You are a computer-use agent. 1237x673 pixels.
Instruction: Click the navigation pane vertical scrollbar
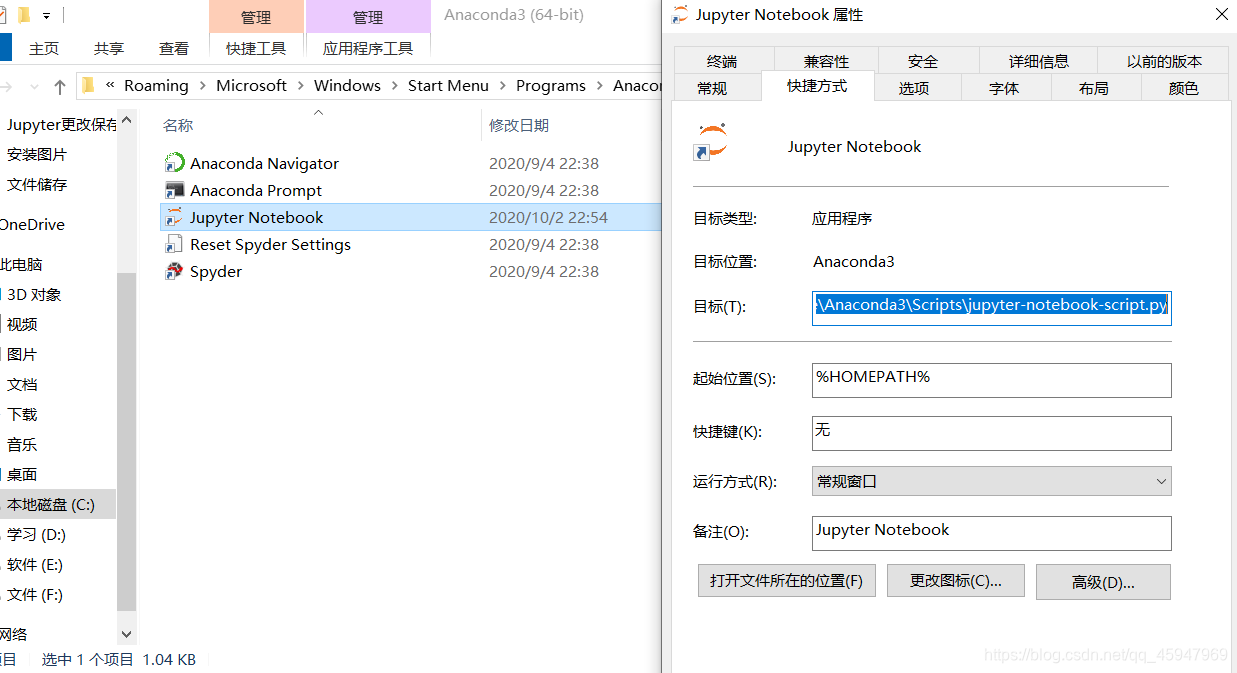tap(126, 440)
